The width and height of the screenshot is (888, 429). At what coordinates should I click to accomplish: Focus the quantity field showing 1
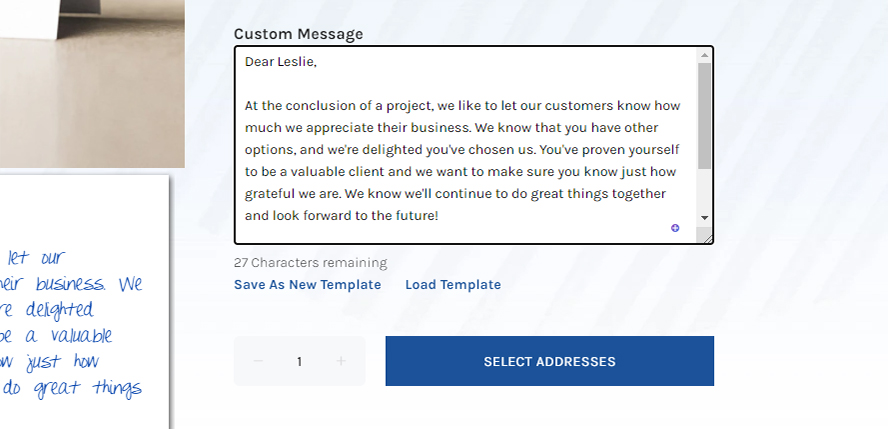[x=300, y=361]
